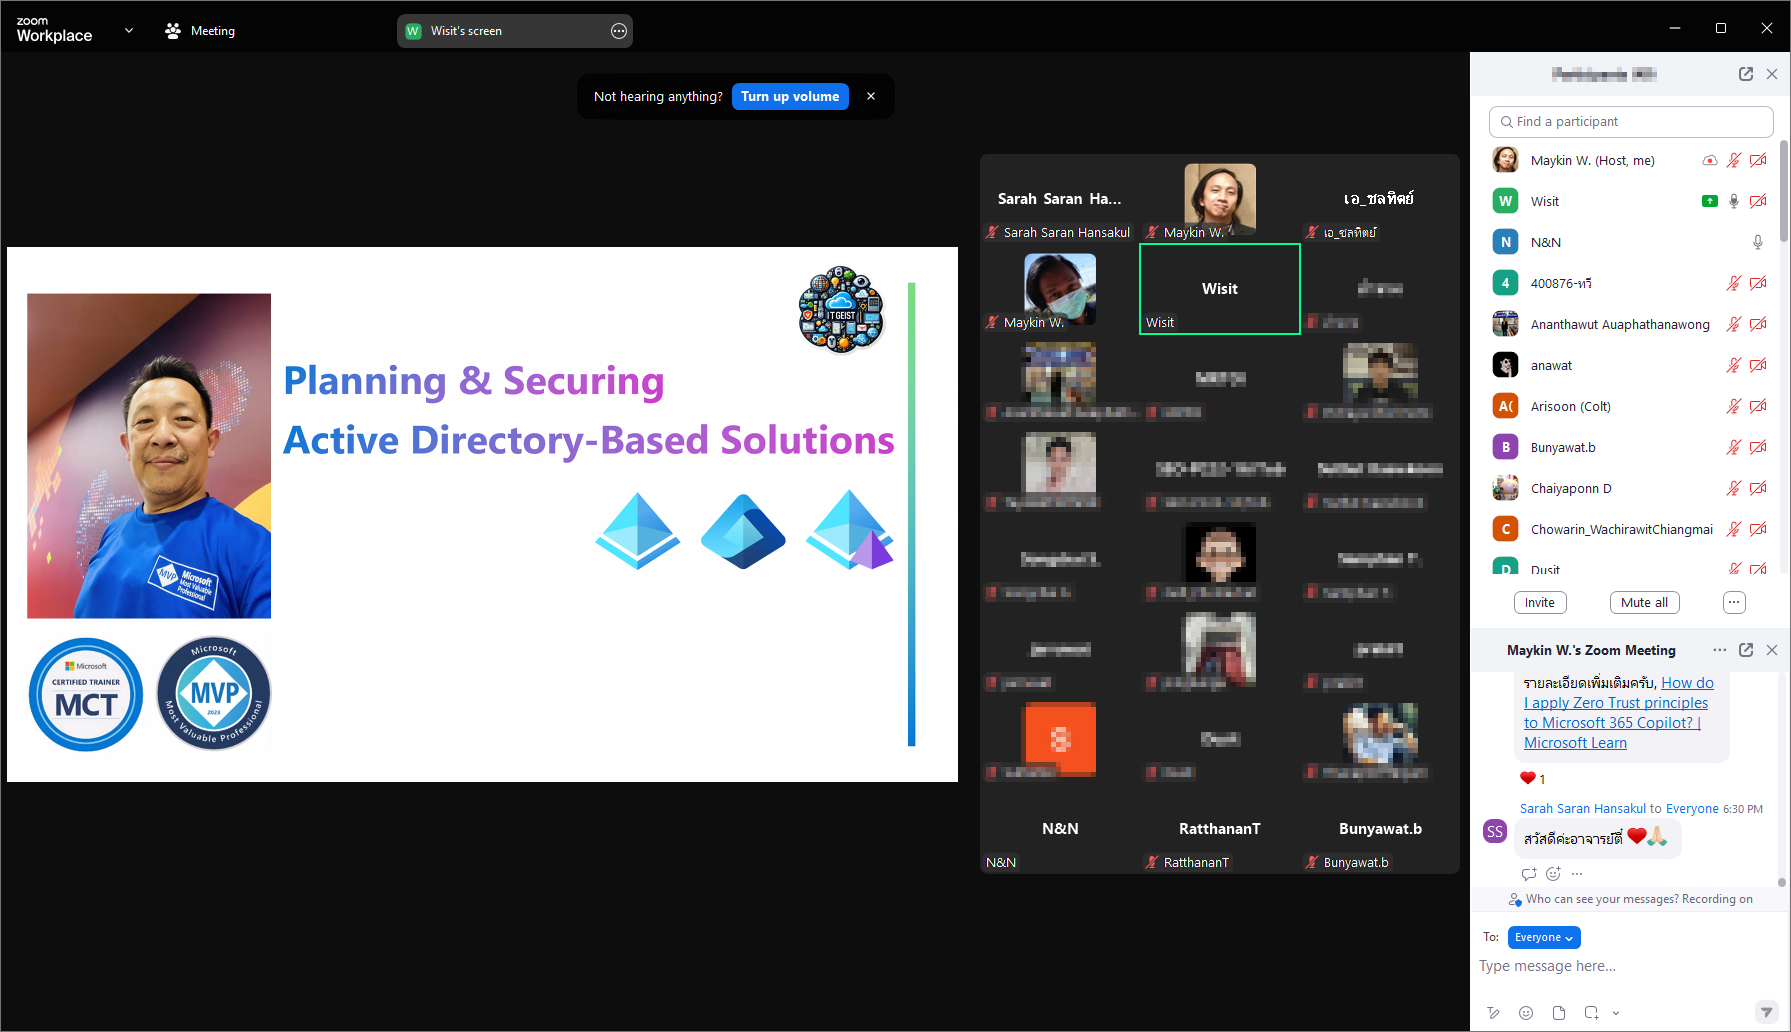Click Chowarin_WachirawitChiangmai muted mic icon
Image resolution: width=1791 pixels, height=1032 pixels.
[x=1734, y=529]
